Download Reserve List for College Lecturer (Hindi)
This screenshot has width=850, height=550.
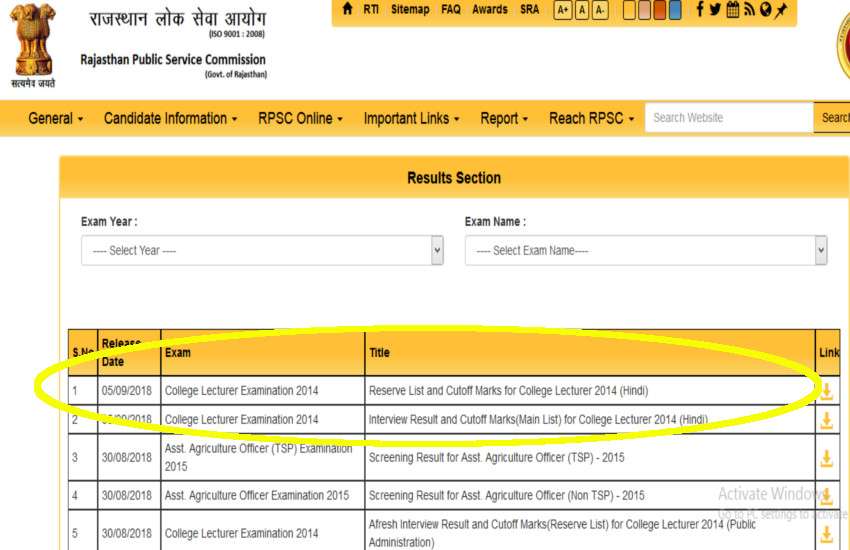826,391
